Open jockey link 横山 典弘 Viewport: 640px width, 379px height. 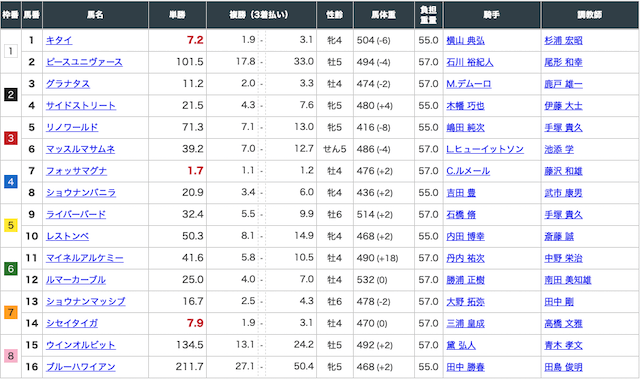tap(465, 40)
